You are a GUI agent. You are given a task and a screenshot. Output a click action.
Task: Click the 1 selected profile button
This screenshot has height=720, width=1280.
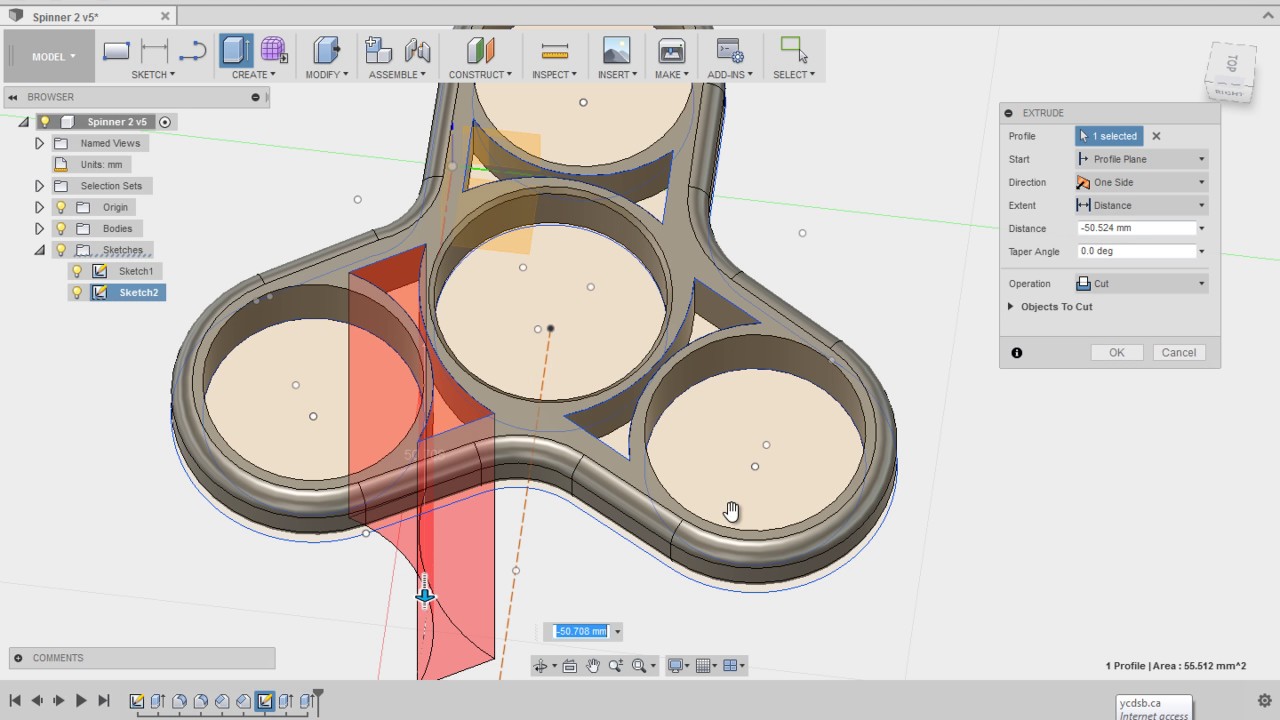pos(1109,136)
